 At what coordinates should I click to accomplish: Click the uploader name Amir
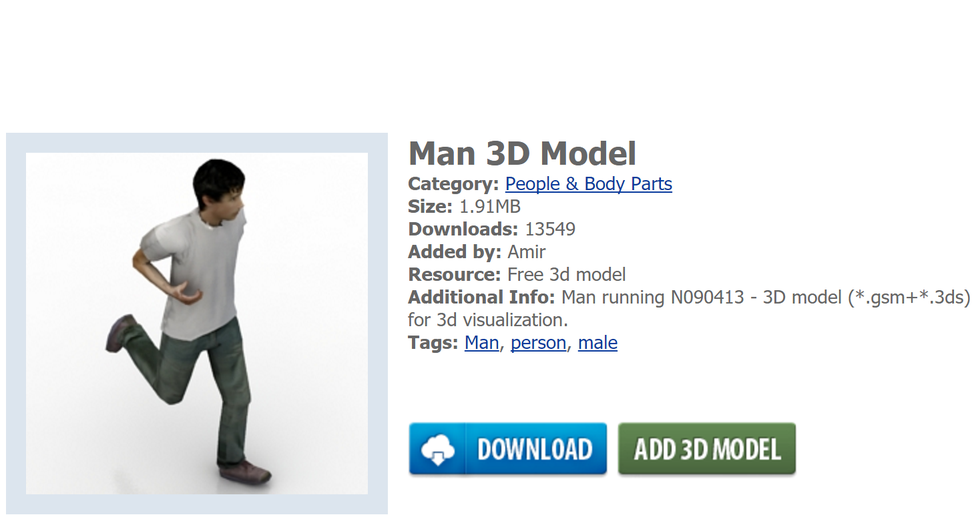(x=526, y=252)
